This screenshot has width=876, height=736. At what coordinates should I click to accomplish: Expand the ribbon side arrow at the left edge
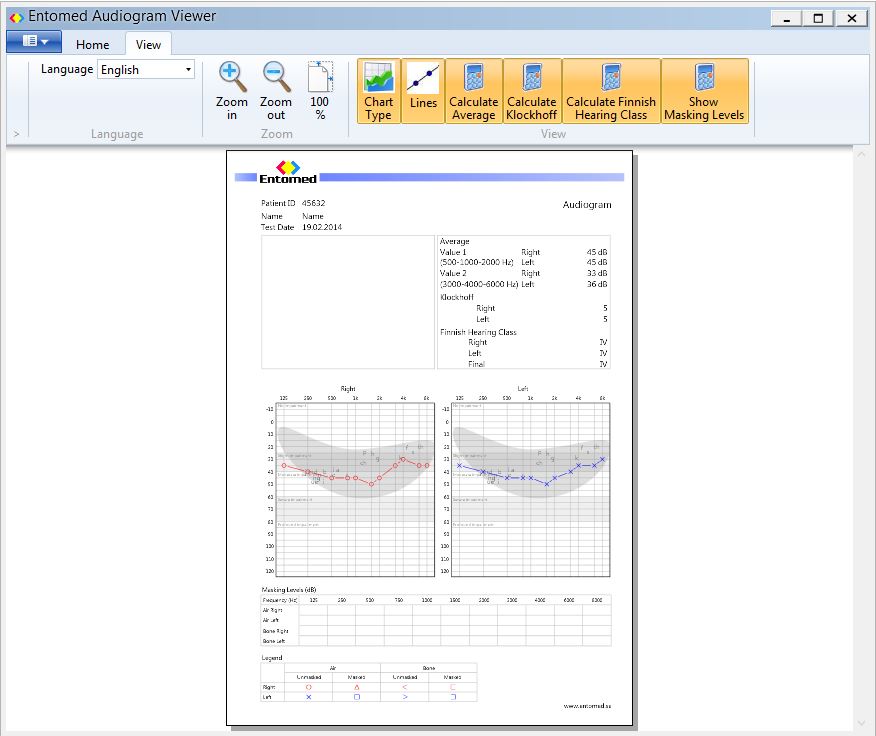tap(16, 134)
